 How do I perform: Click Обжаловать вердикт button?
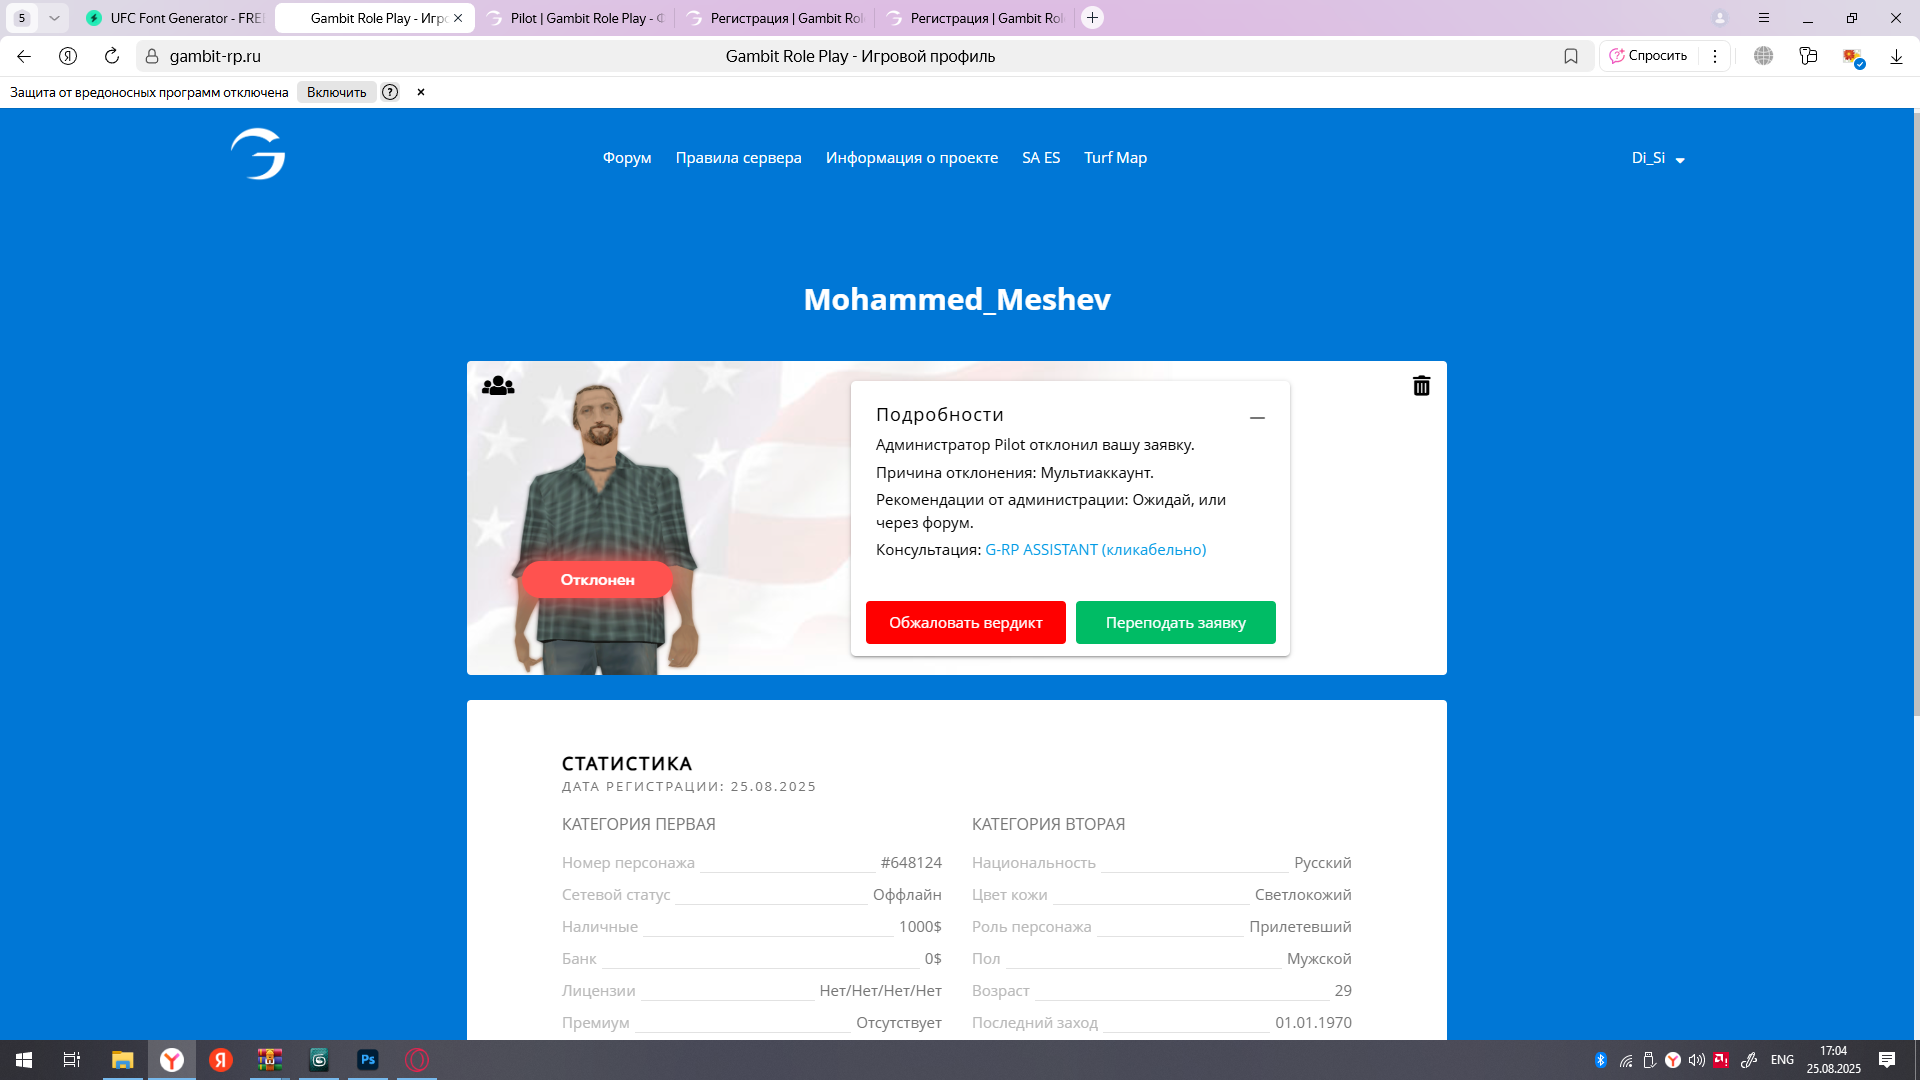coord(965,622)
